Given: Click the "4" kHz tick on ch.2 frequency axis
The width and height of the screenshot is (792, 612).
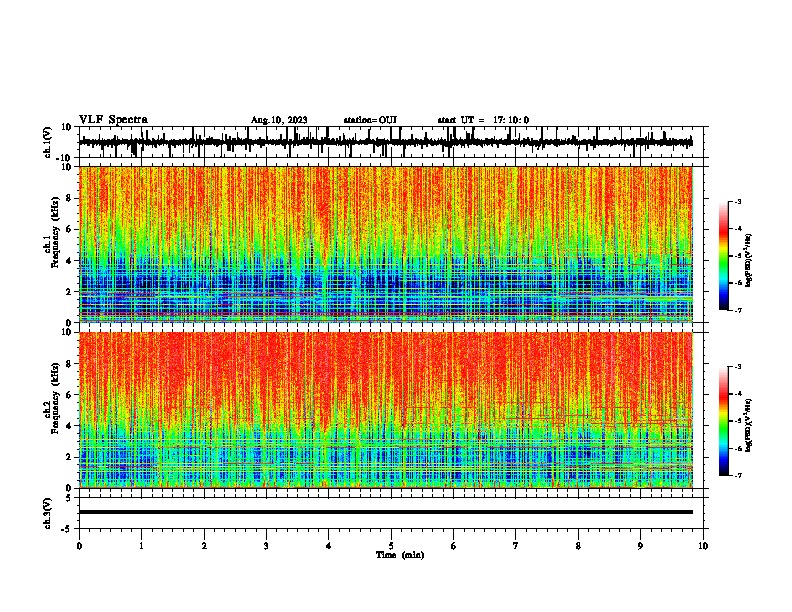Looking at the screenshot, I should (x=69, y=426).
